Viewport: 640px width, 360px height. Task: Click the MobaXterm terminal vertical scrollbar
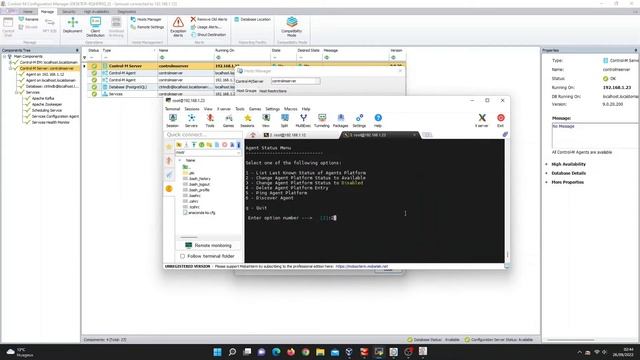pyautogui.click(x=507, y=200)
